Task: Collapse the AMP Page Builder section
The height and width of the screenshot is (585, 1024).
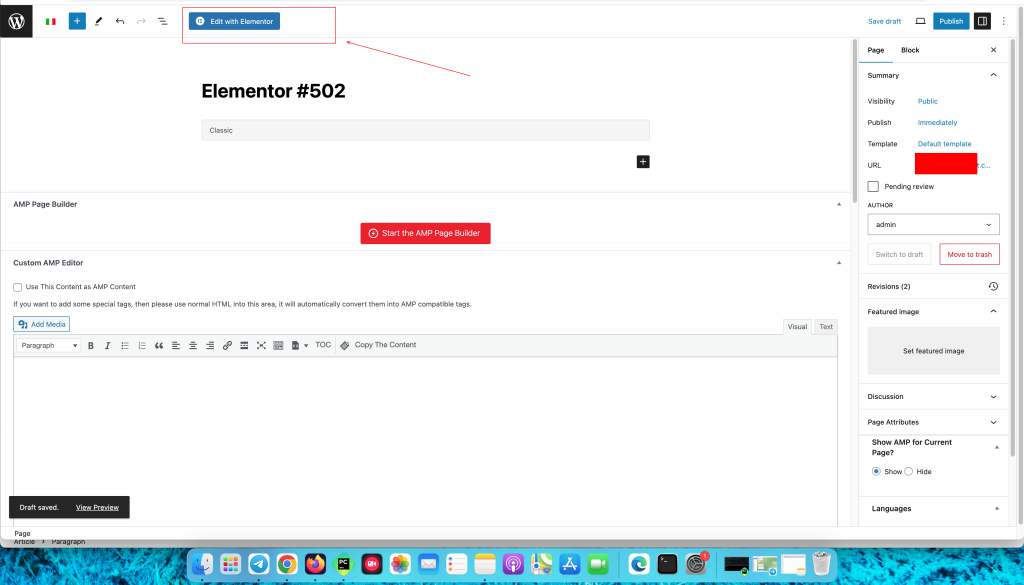Action: tap(839, 204)
